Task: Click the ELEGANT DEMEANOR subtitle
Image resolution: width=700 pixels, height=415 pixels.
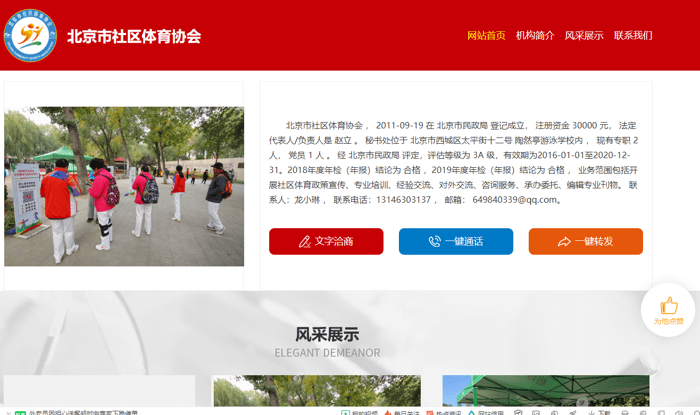Action: [x=327, y=353]
